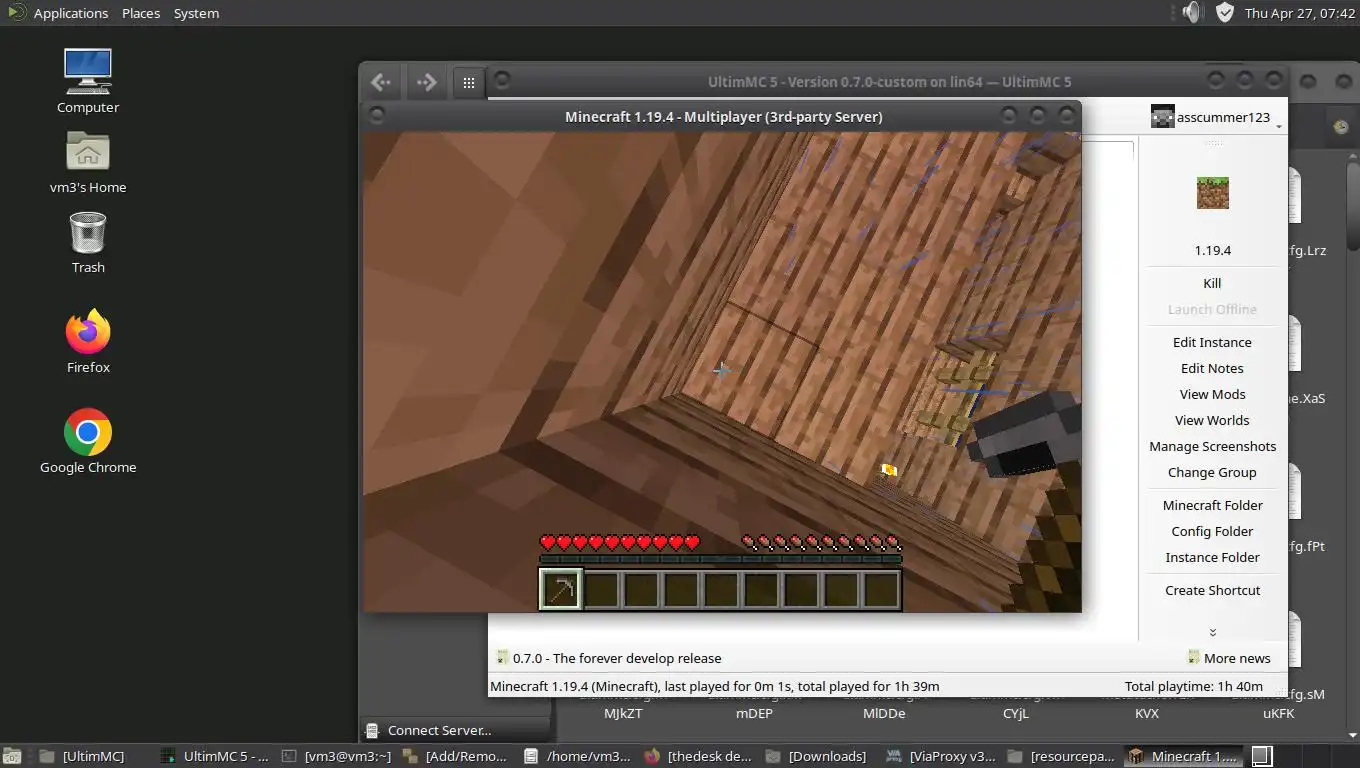Click the Total playtime status text

[1193, 686]
